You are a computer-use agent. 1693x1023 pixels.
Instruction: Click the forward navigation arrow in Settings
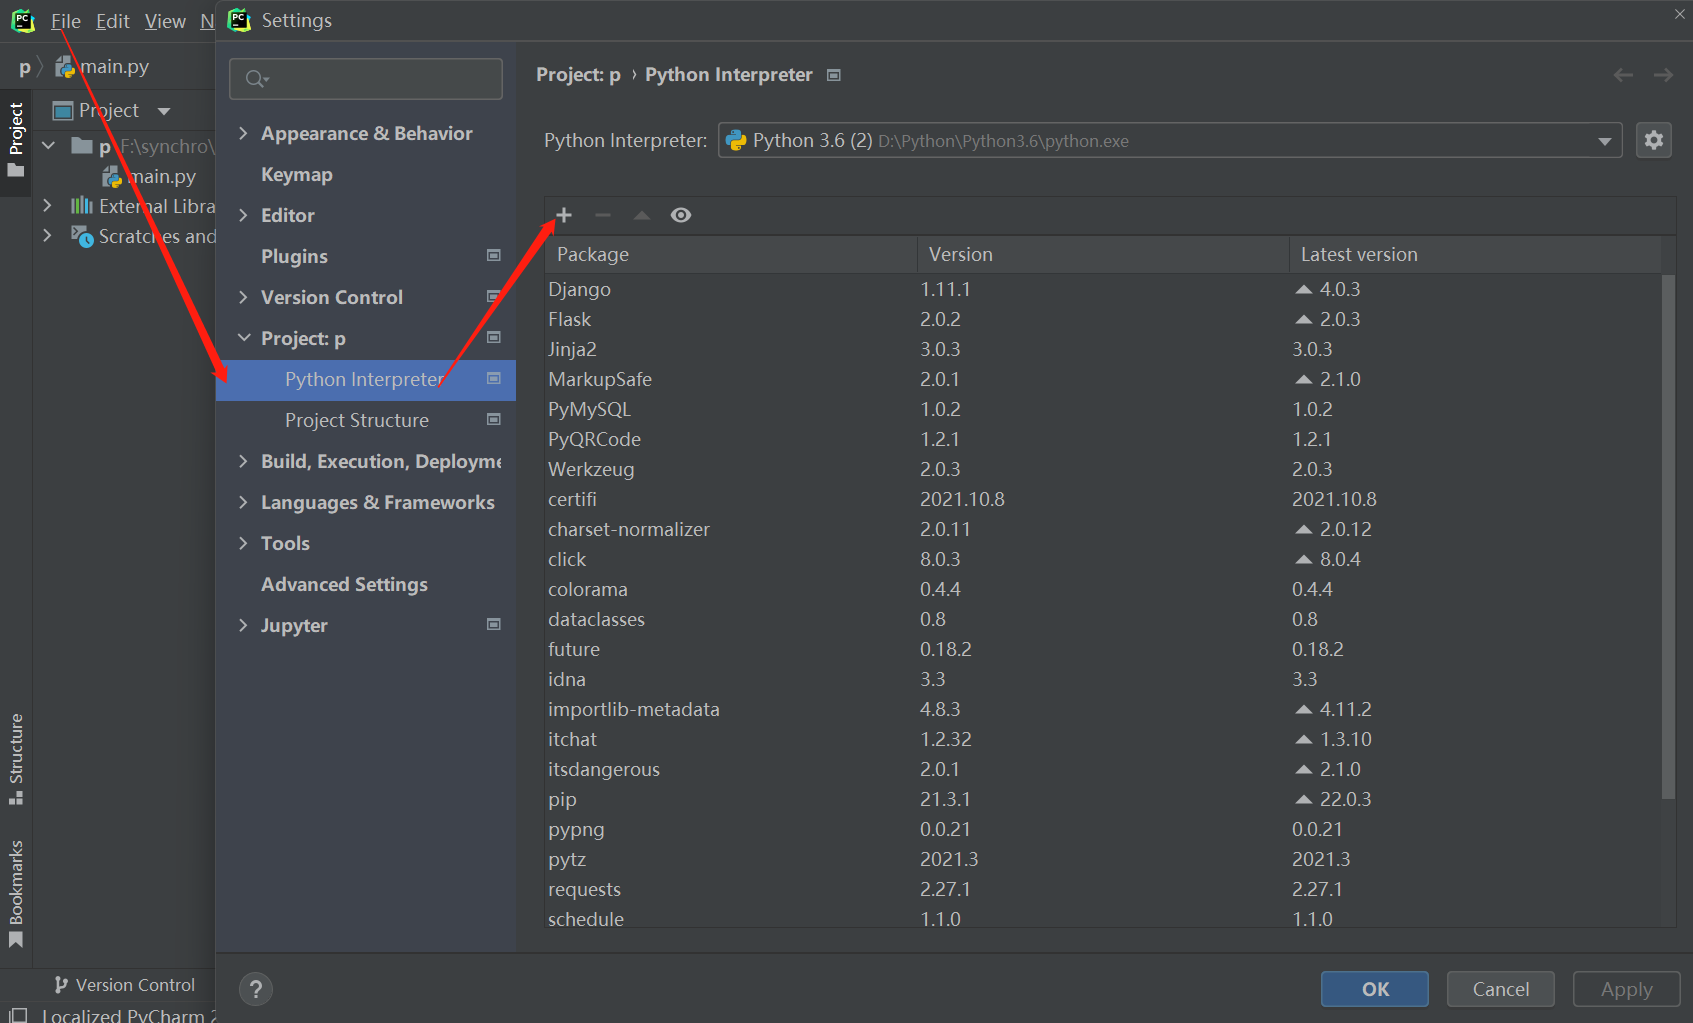pos(1663,75)
